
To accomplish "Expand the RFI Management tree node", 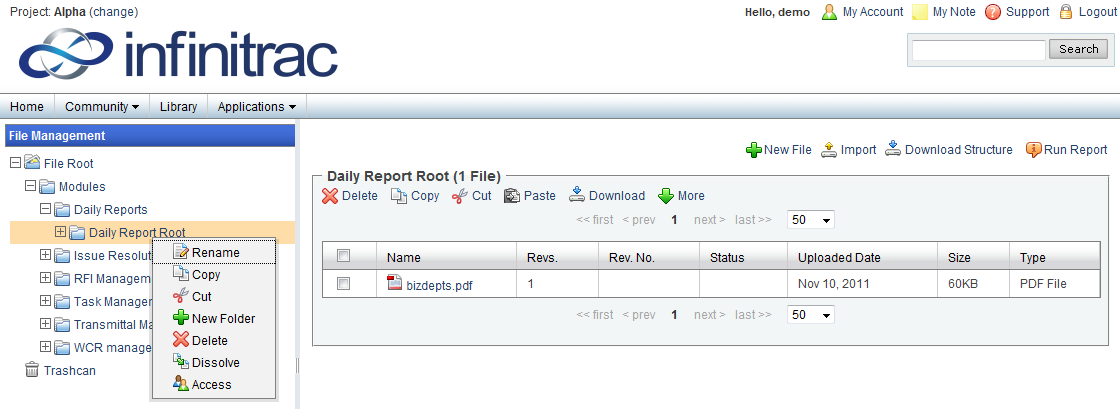I will click(x=46, y=277).
